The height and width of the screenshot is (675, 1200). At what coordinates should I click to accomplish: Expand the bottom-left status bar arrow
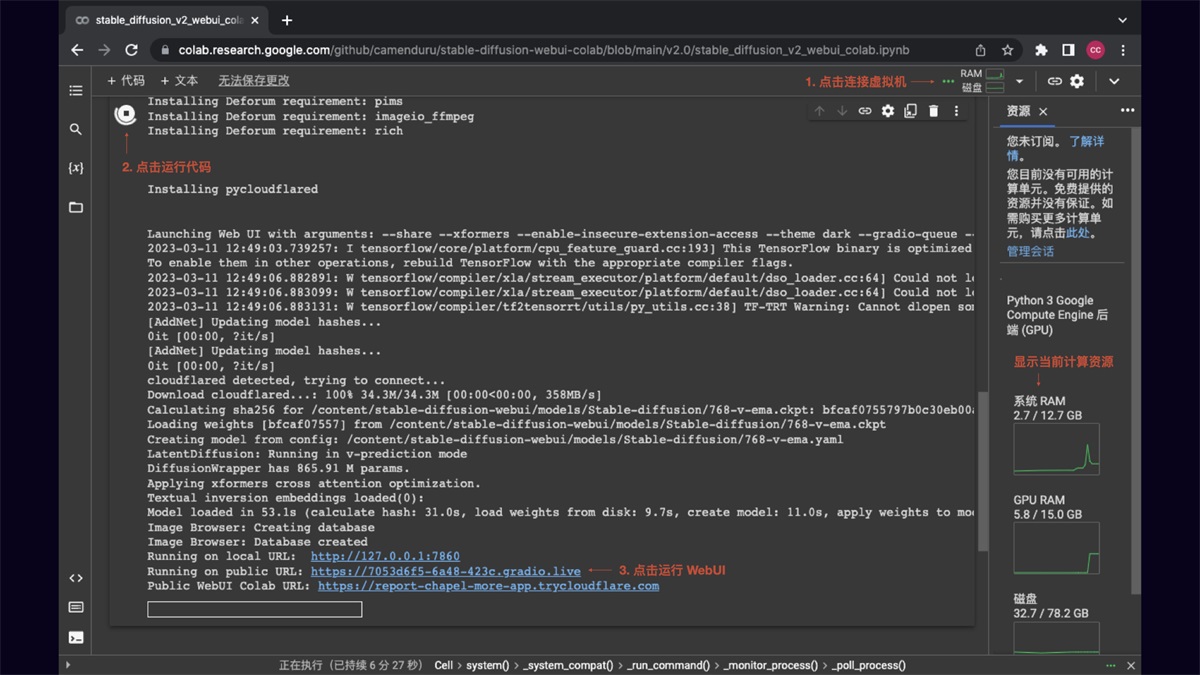click(68, 665)
